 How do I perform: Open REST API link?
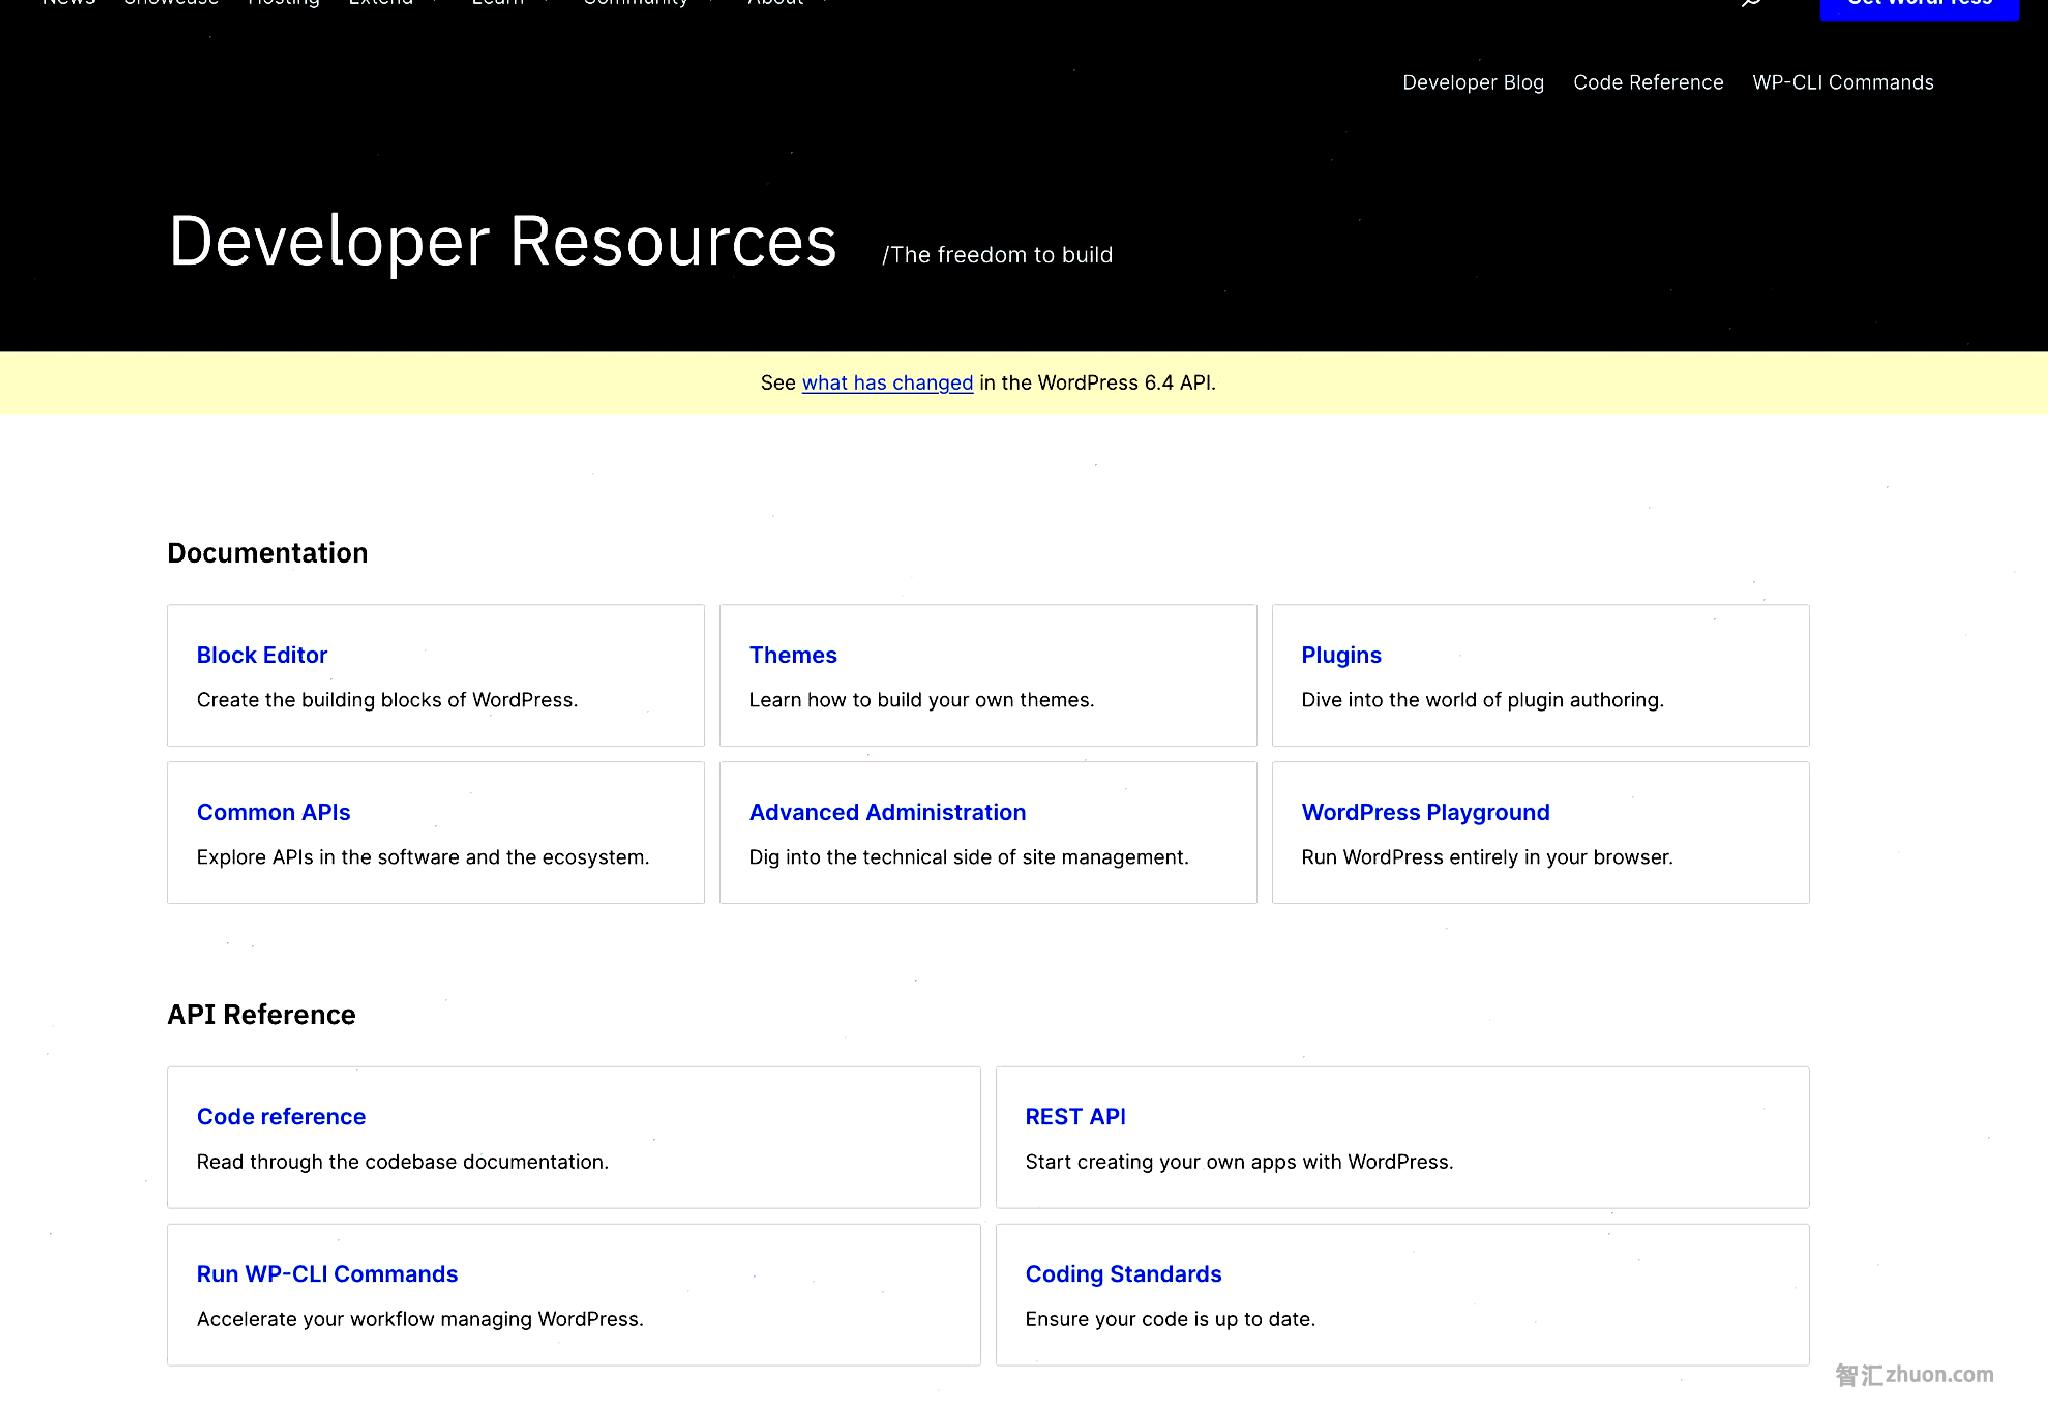point(1075,1117)
